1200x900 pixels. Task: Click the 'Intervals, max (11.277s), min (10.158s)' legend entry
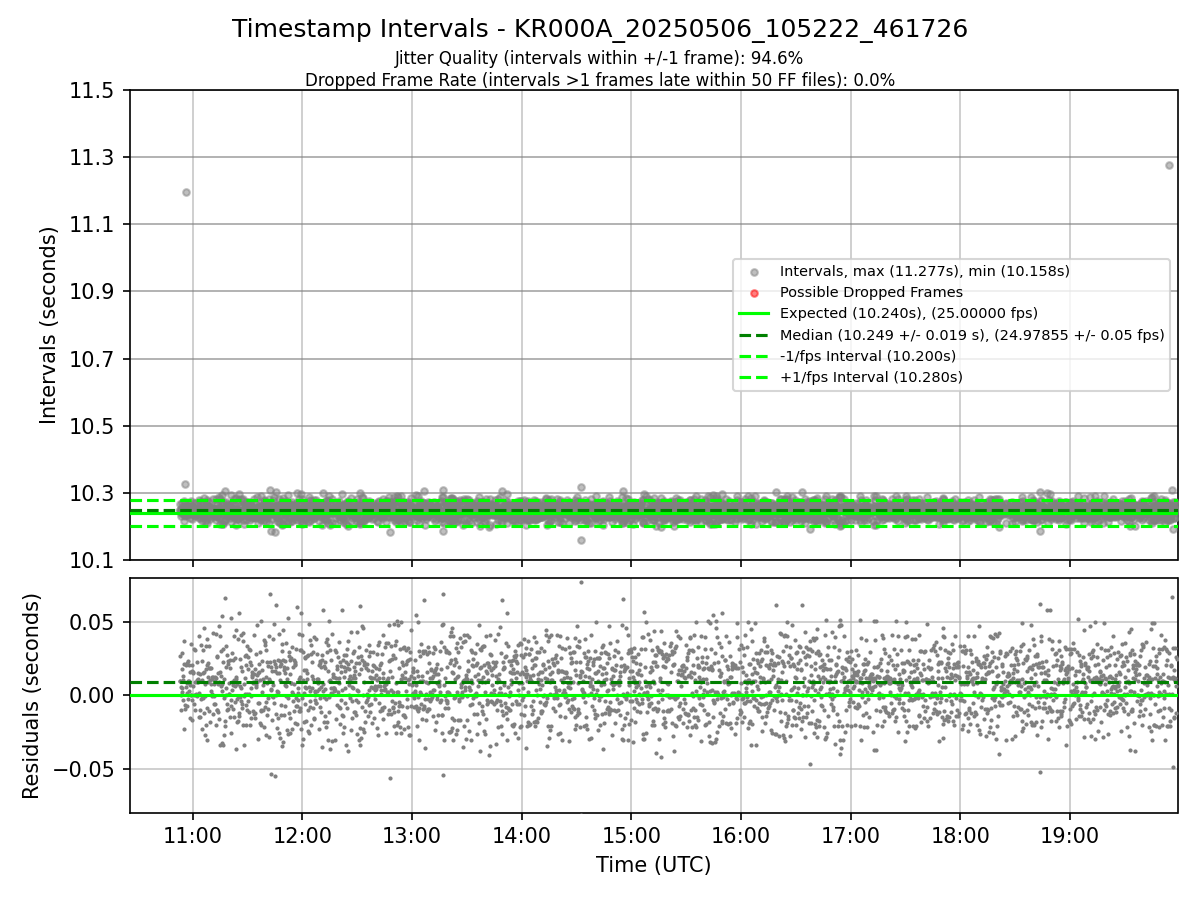tap(925, 271)
